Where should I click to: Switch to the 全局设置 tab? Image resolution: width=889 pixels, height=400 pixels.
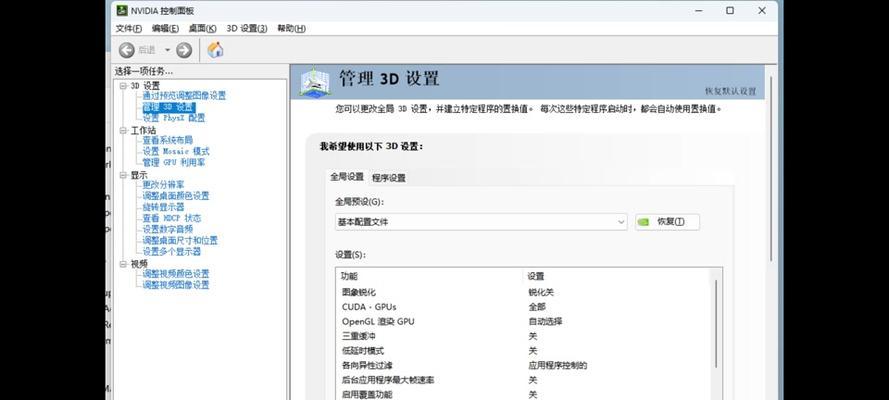pos(346,177)
